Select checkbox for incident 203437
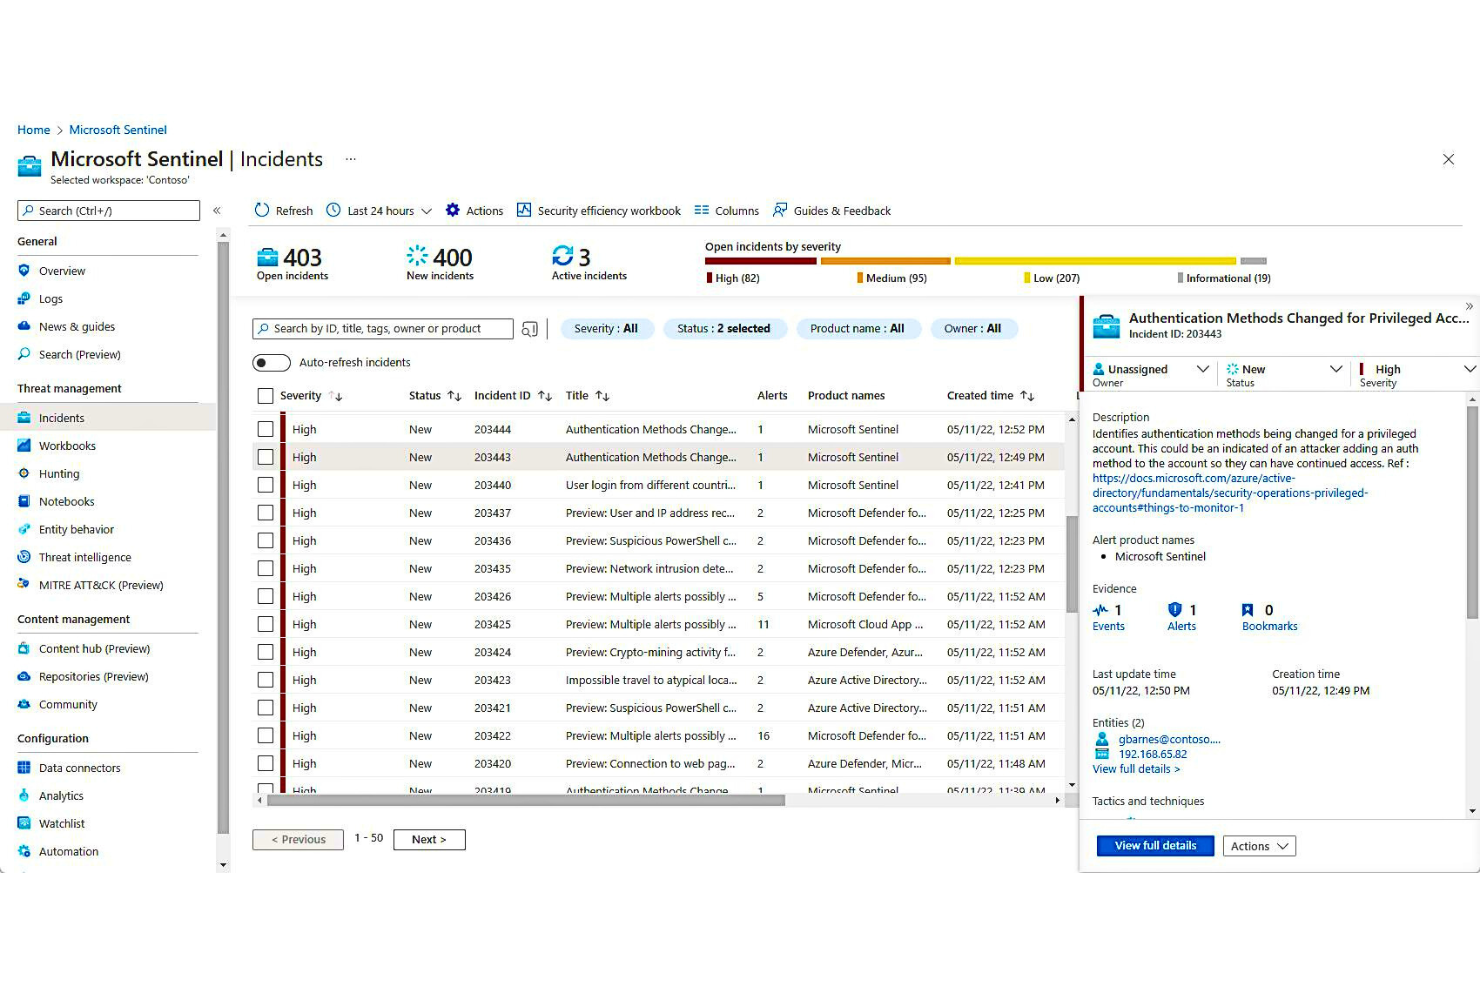This screenshot has height=987, width=1480. [x=265, y=513]
